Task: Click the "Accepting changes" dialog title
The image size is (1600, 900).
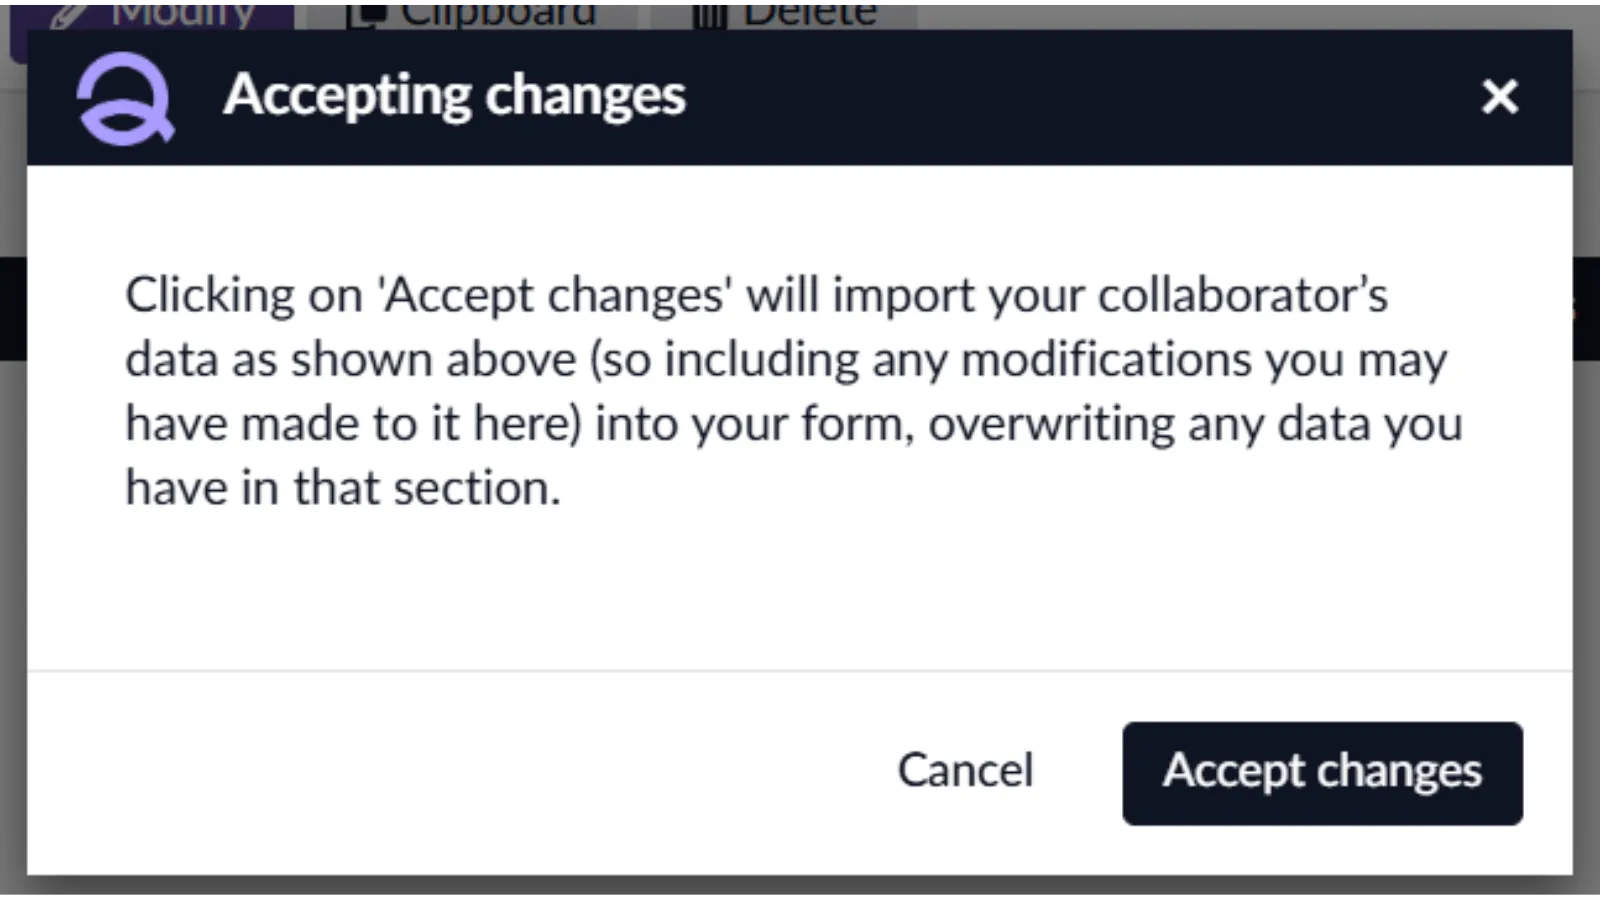Action: 455,96
